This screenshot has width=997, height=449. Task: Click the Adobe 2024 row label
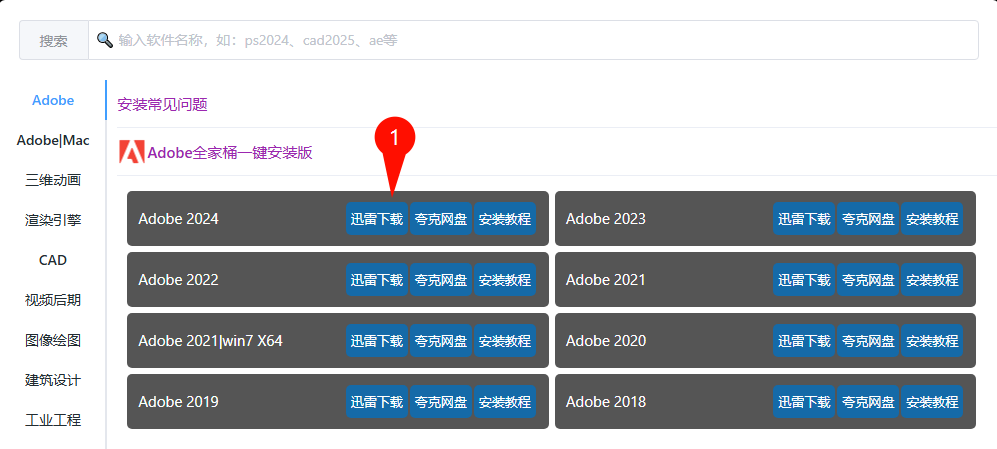click(179, 219)
